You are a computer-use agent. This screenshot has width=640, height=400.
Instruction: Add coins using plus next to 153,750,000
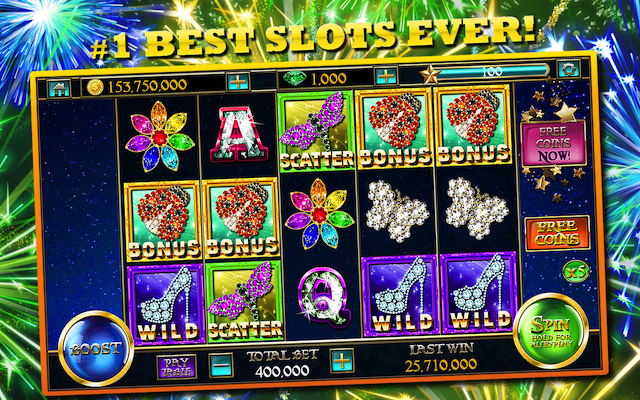[x=238, y=82]
